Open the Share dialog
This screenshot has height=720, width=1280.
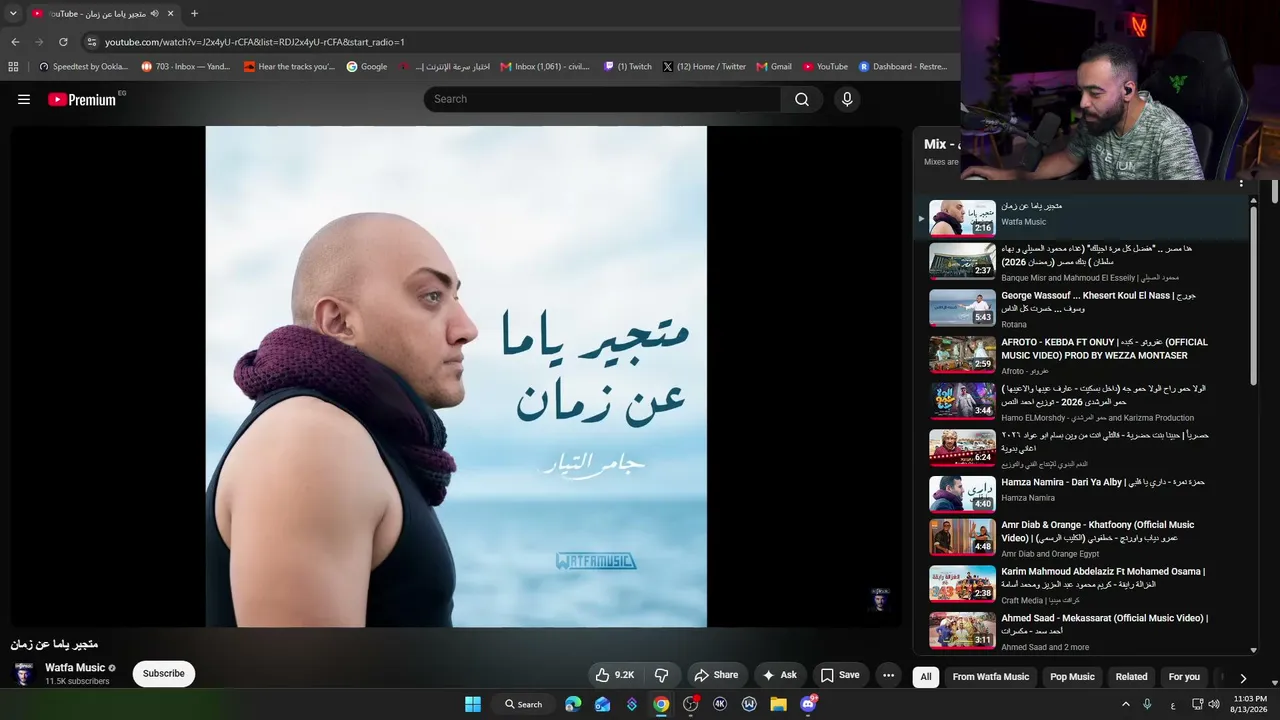716,675
